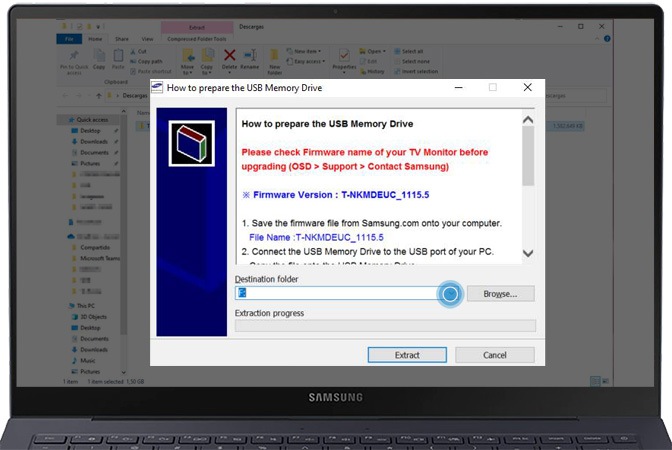Click the sidebar scroll-down arrow in Explorer
The image size is (672, 450).
tap(123, 372)
